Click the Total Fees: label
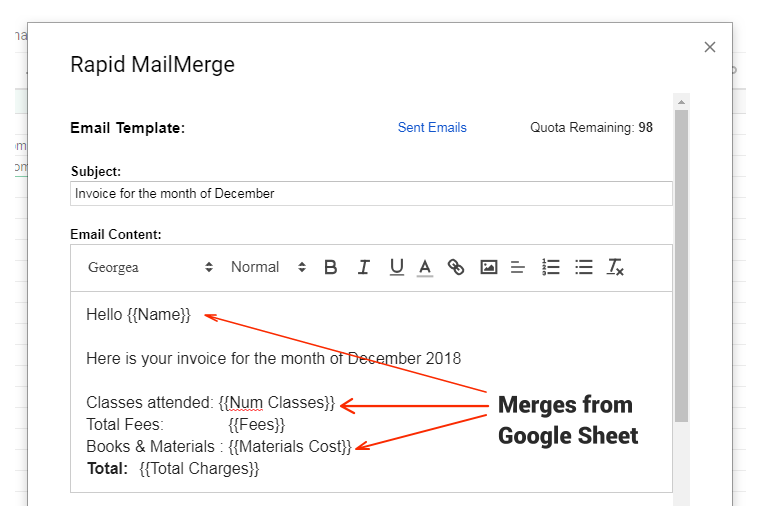Viewport: 761px width, 521px height. click(125, 425)
